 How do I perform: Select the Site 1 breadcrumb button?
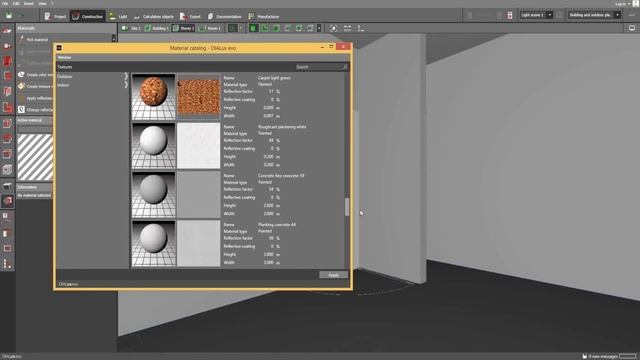coord(131,28)
